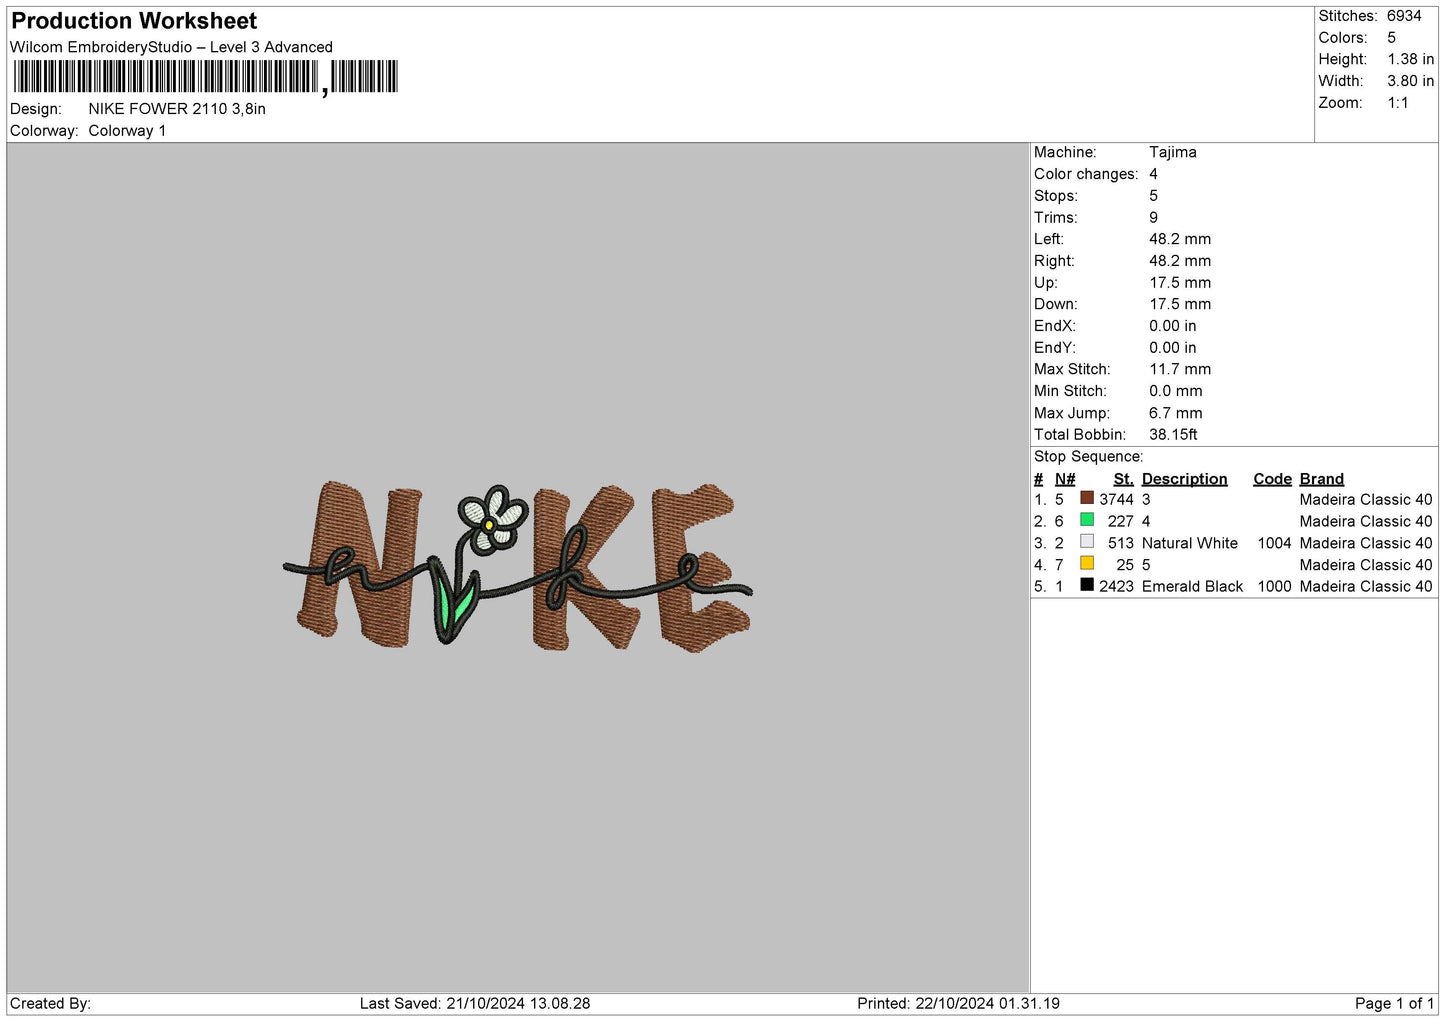Click the Max Stitch value '11.7 mm'
The width and height of the screenshot is (1445, 1021).
click(1180, 369)
